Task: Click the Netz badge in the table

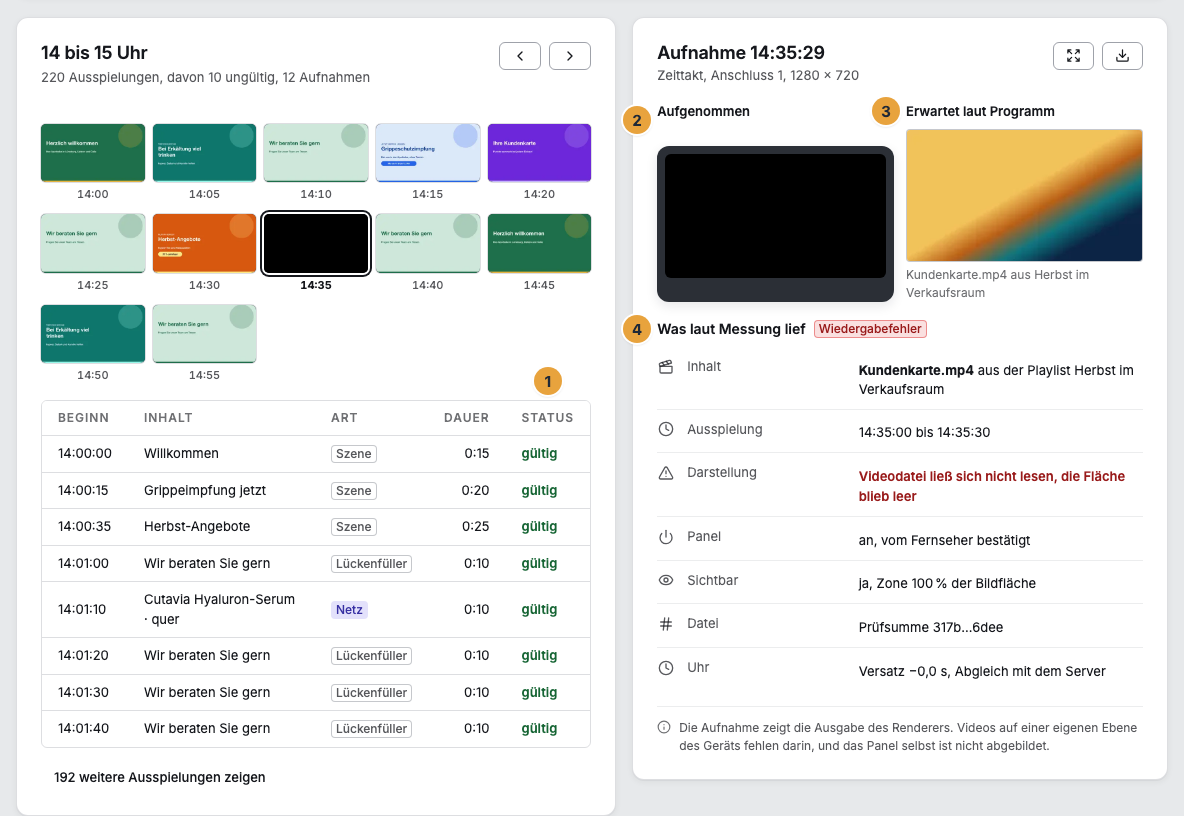Action: 349,610
